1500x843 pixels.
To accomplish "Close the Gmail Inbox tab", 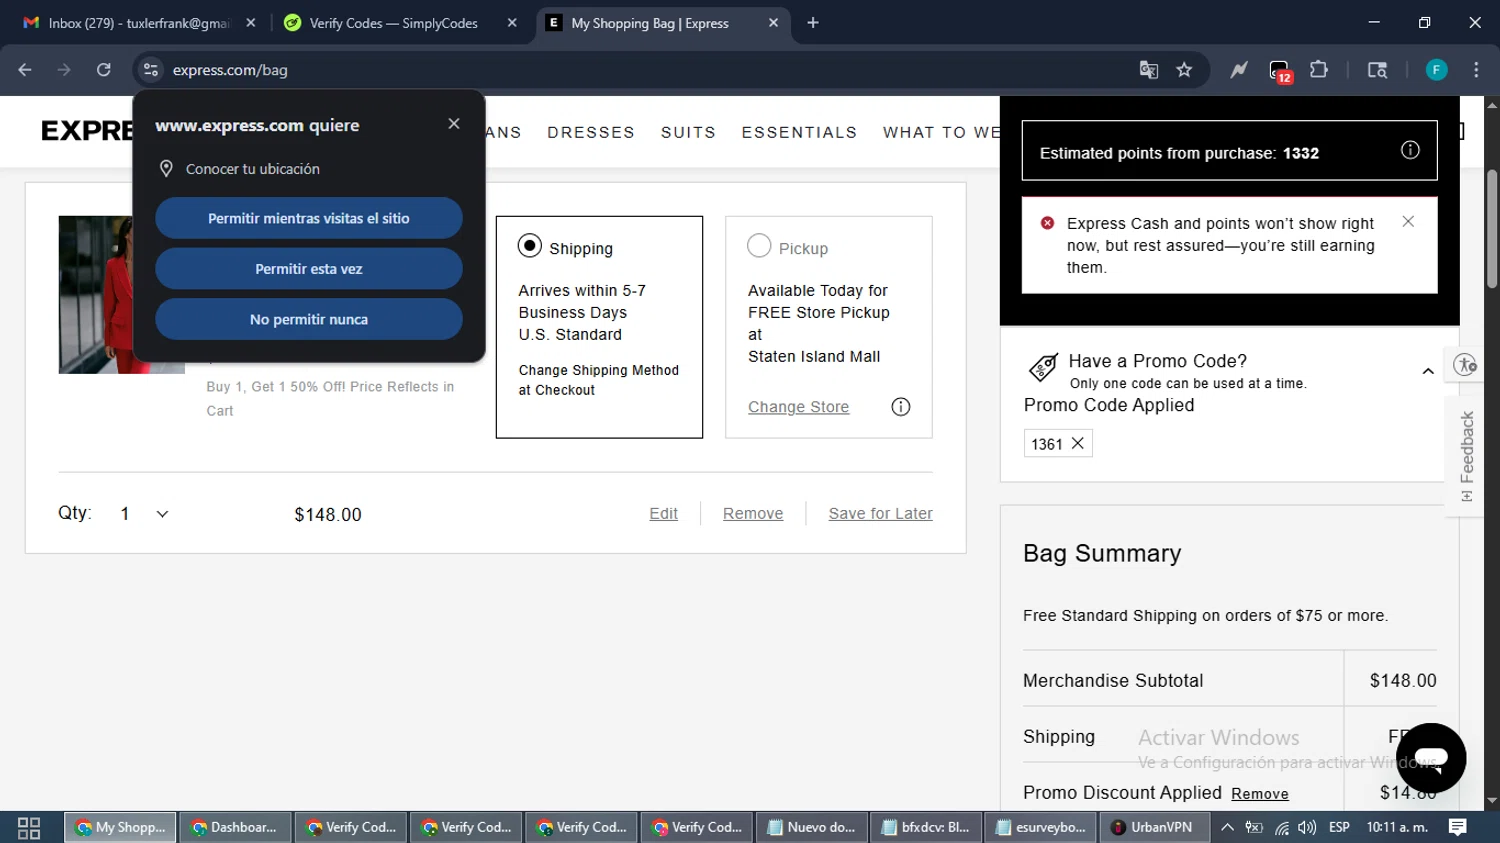I will click(251, 23).
